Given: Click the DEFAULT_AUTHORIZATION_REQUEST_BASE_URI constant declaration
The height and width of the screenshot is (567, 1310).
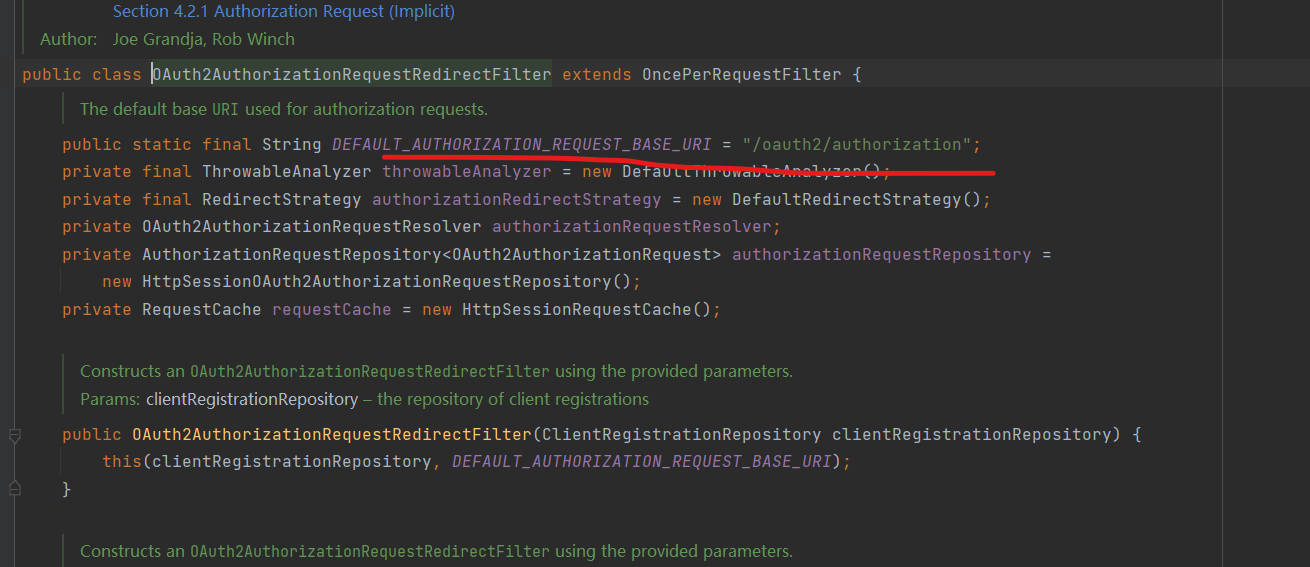Looking at the screenshot, I should (x=521, y=145).
